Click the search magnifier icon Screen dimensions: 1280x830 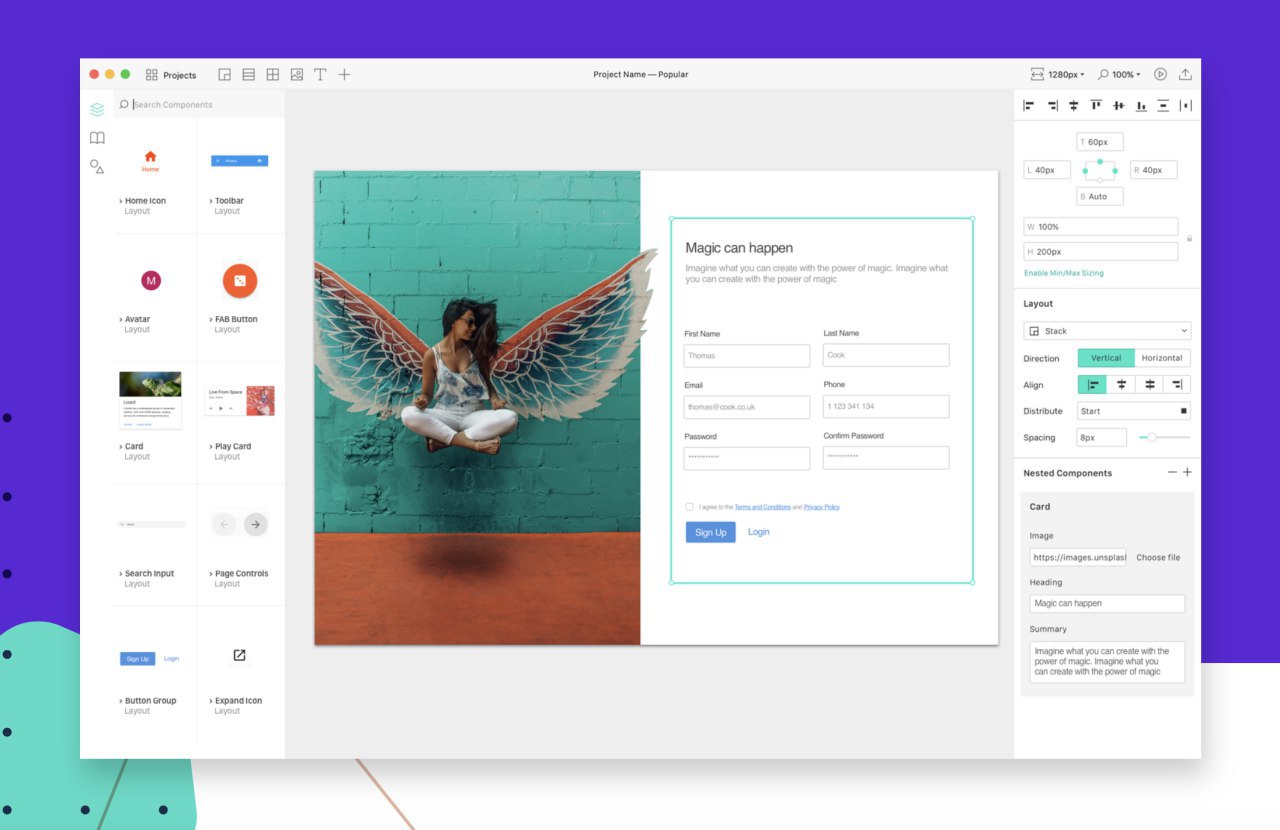coord(124,104)
